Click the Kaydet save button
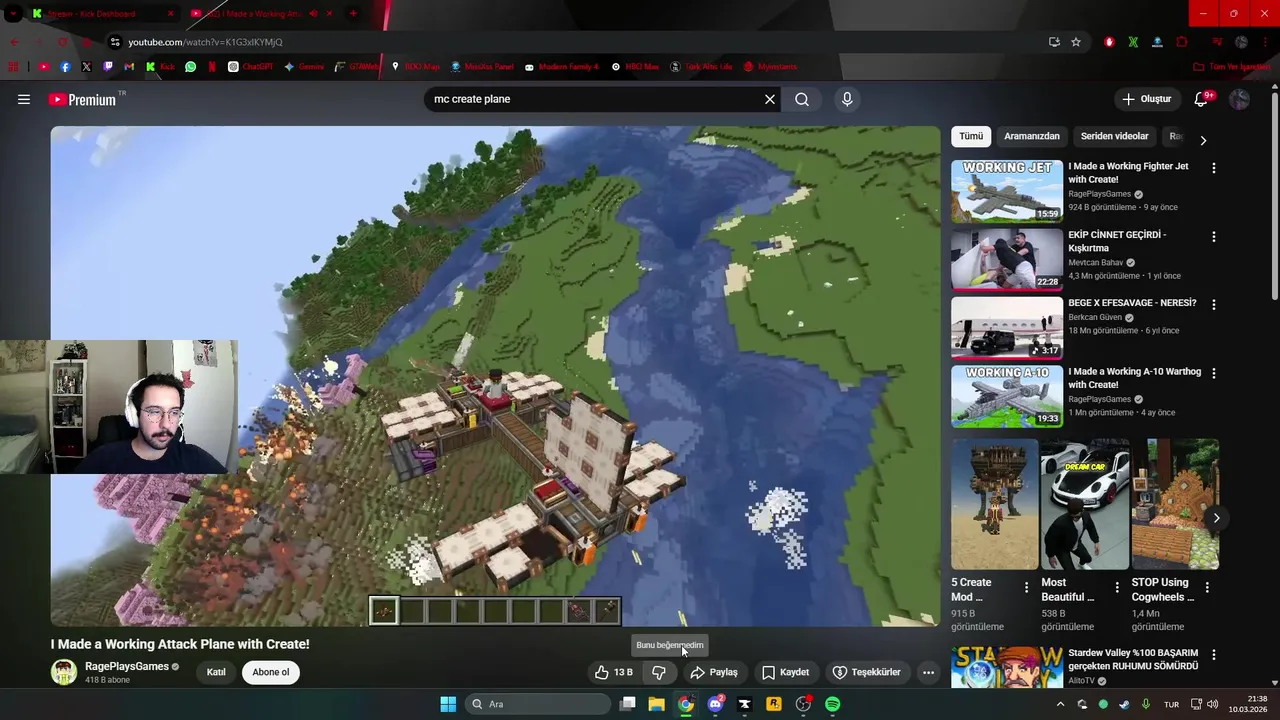The width and height of the screenshot is (1280, 720). click(x=786, y=672)
